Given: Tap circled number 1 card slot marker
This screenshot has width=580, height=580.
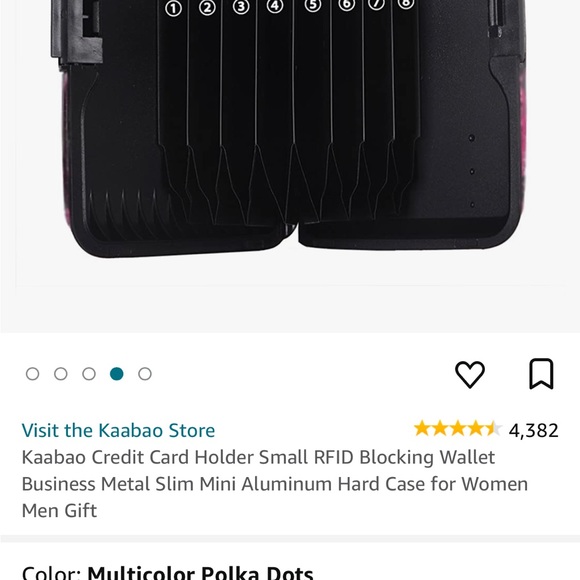Looking at the screenshot, I should click(x=173, y=9).
